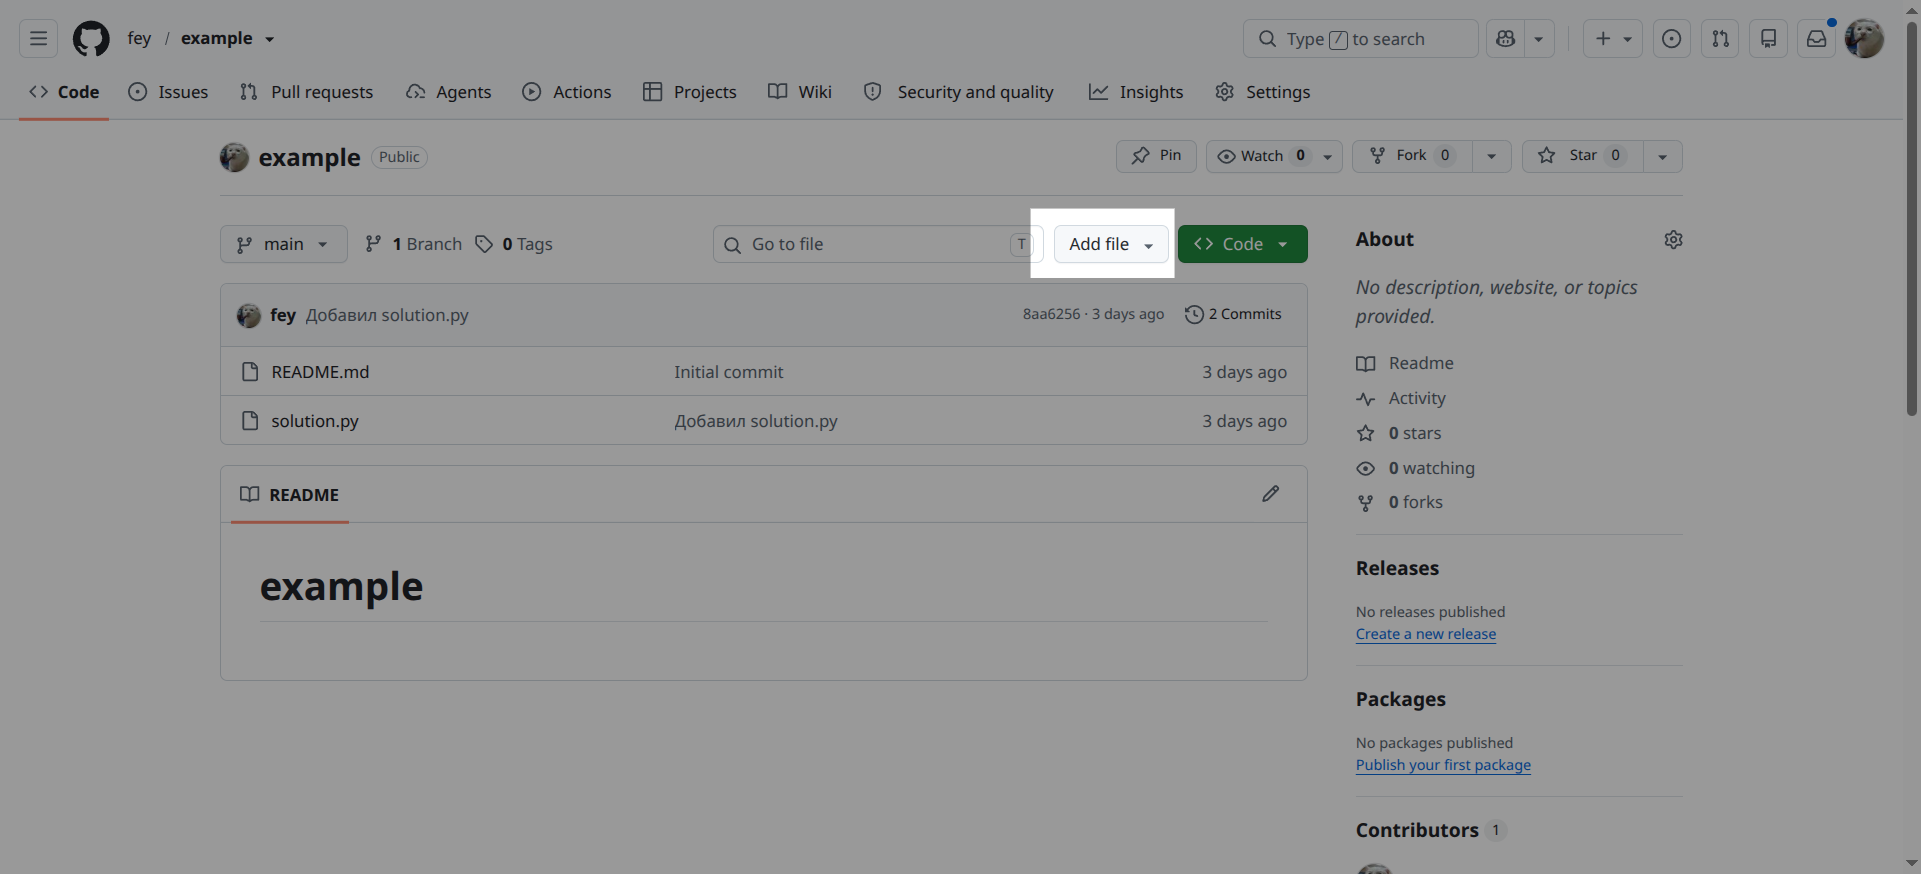Open the Activity link in About

[x=1401, y=398]
